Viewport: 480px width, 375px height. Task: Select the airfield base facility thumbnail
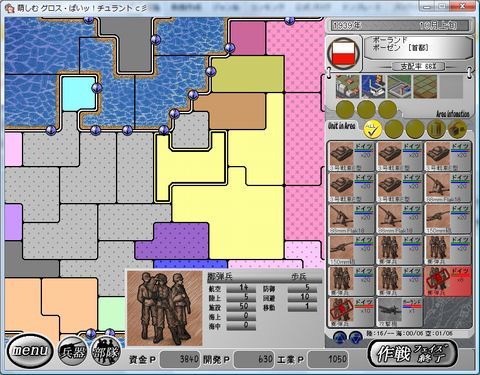click(399, 87)
